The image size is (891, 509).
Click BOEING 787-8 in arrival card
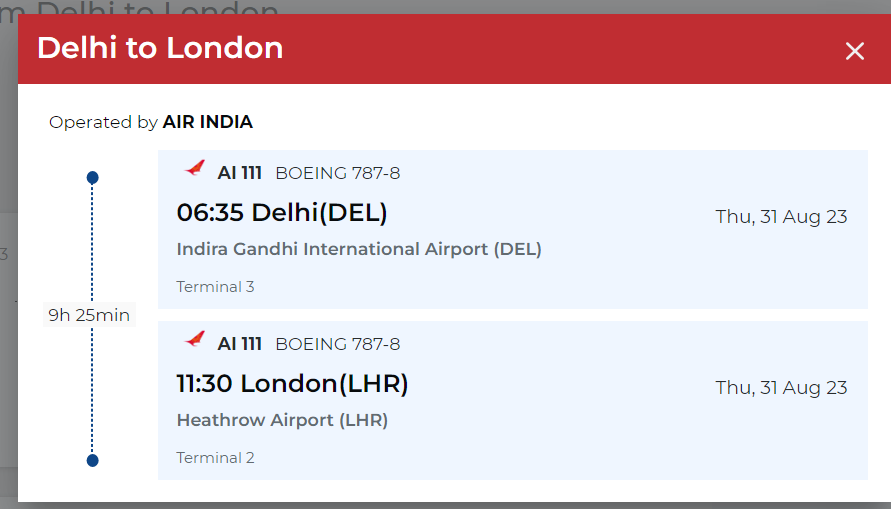(x=338, y=344)
